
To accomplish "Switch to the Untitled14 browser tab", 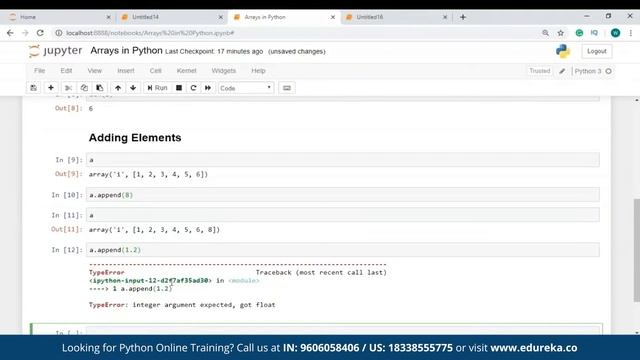I will 171,17.
